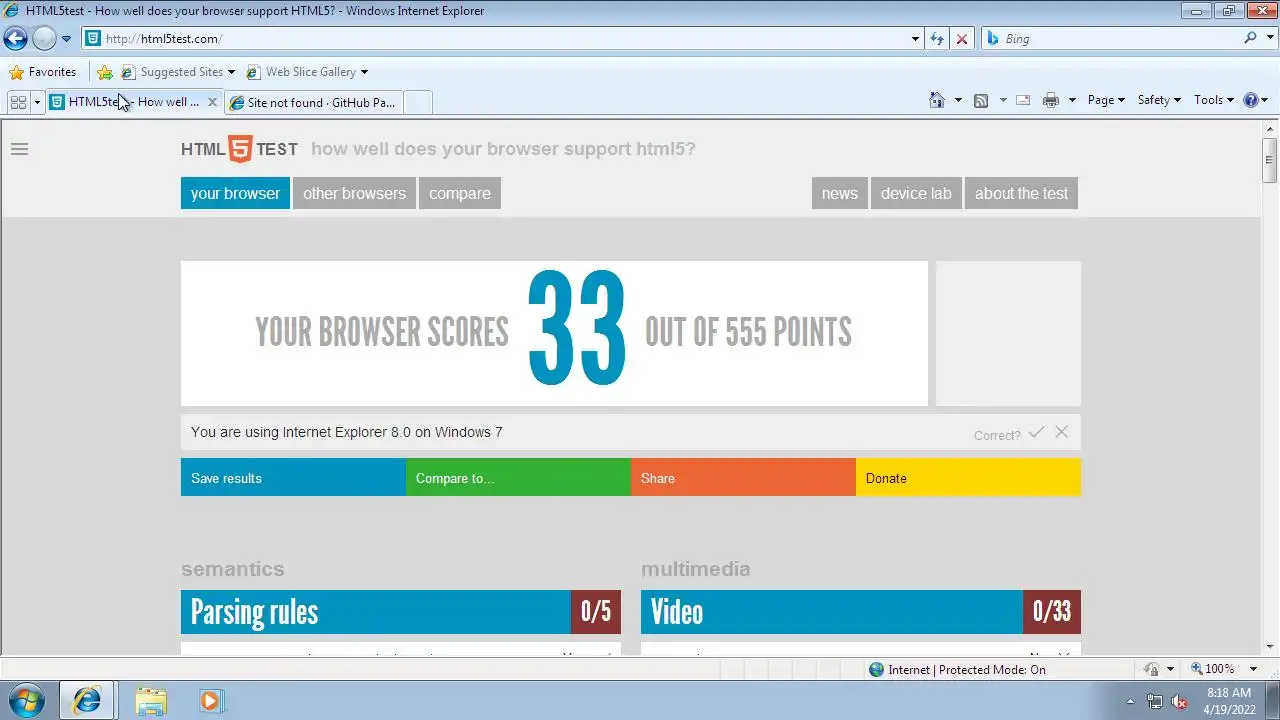Open Windows Media Player taskbar icon
Viewport: 1280px width, 720px height.
tap(210, 700)
